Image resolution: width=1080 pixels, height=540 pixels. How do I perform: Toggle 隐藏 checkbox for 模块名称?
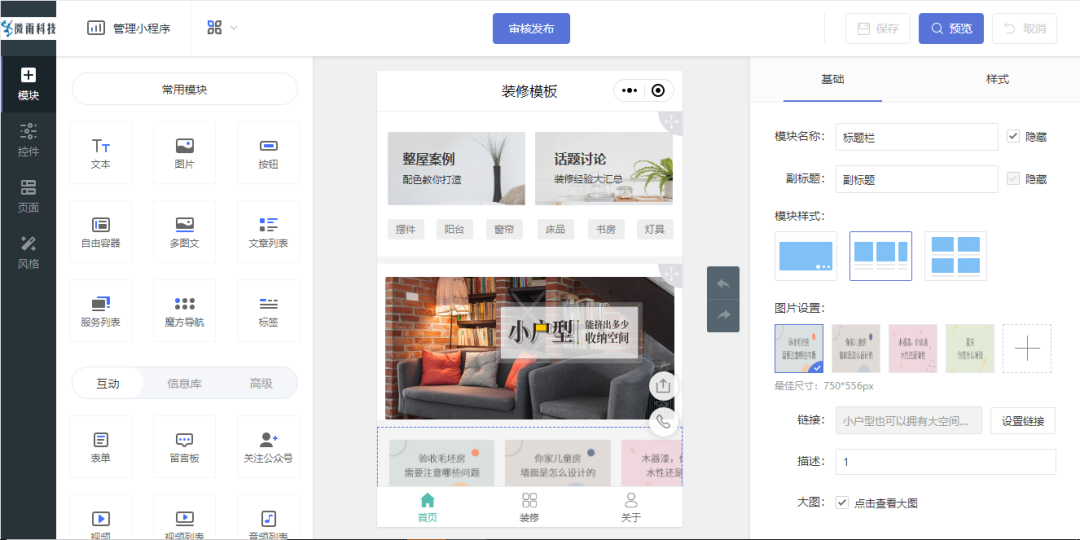(1013, 136)
